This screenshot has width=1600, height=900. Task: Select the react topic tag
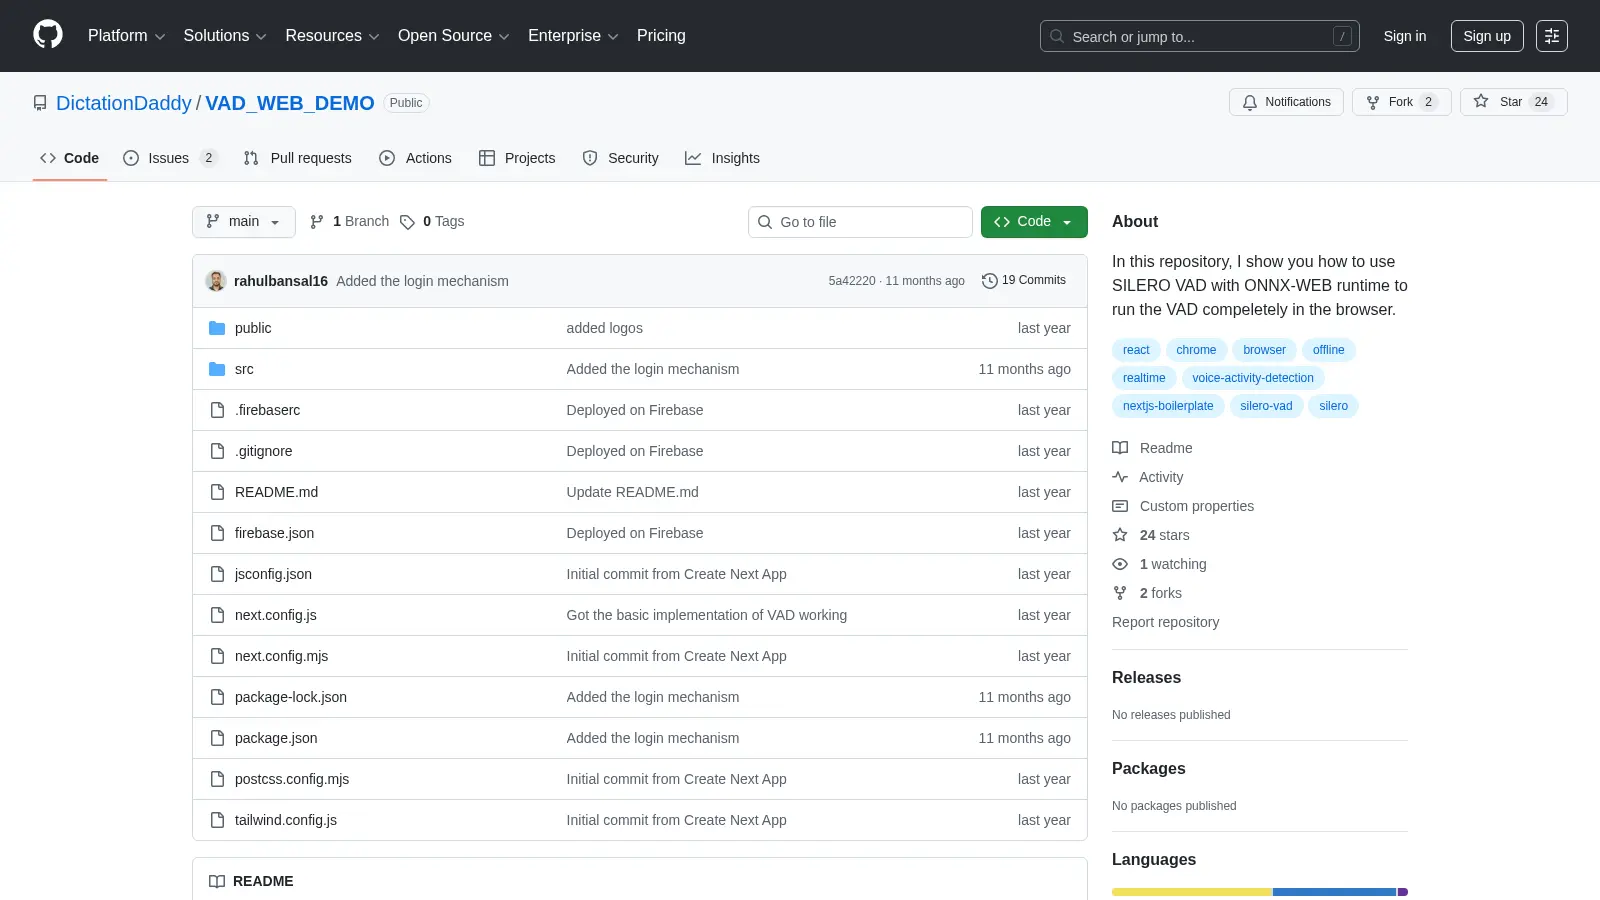(1136, 350)
